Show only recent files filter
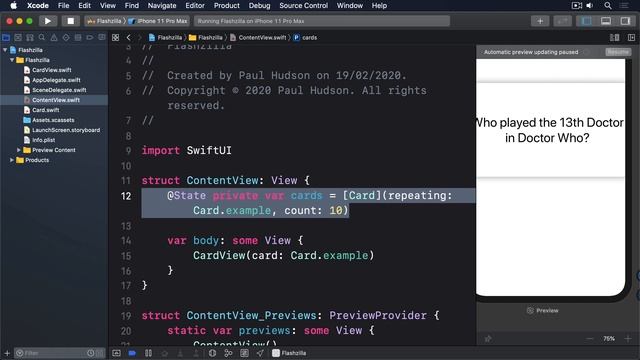The height and width of the screenshot is (360, 640). [x=91, y=353]
